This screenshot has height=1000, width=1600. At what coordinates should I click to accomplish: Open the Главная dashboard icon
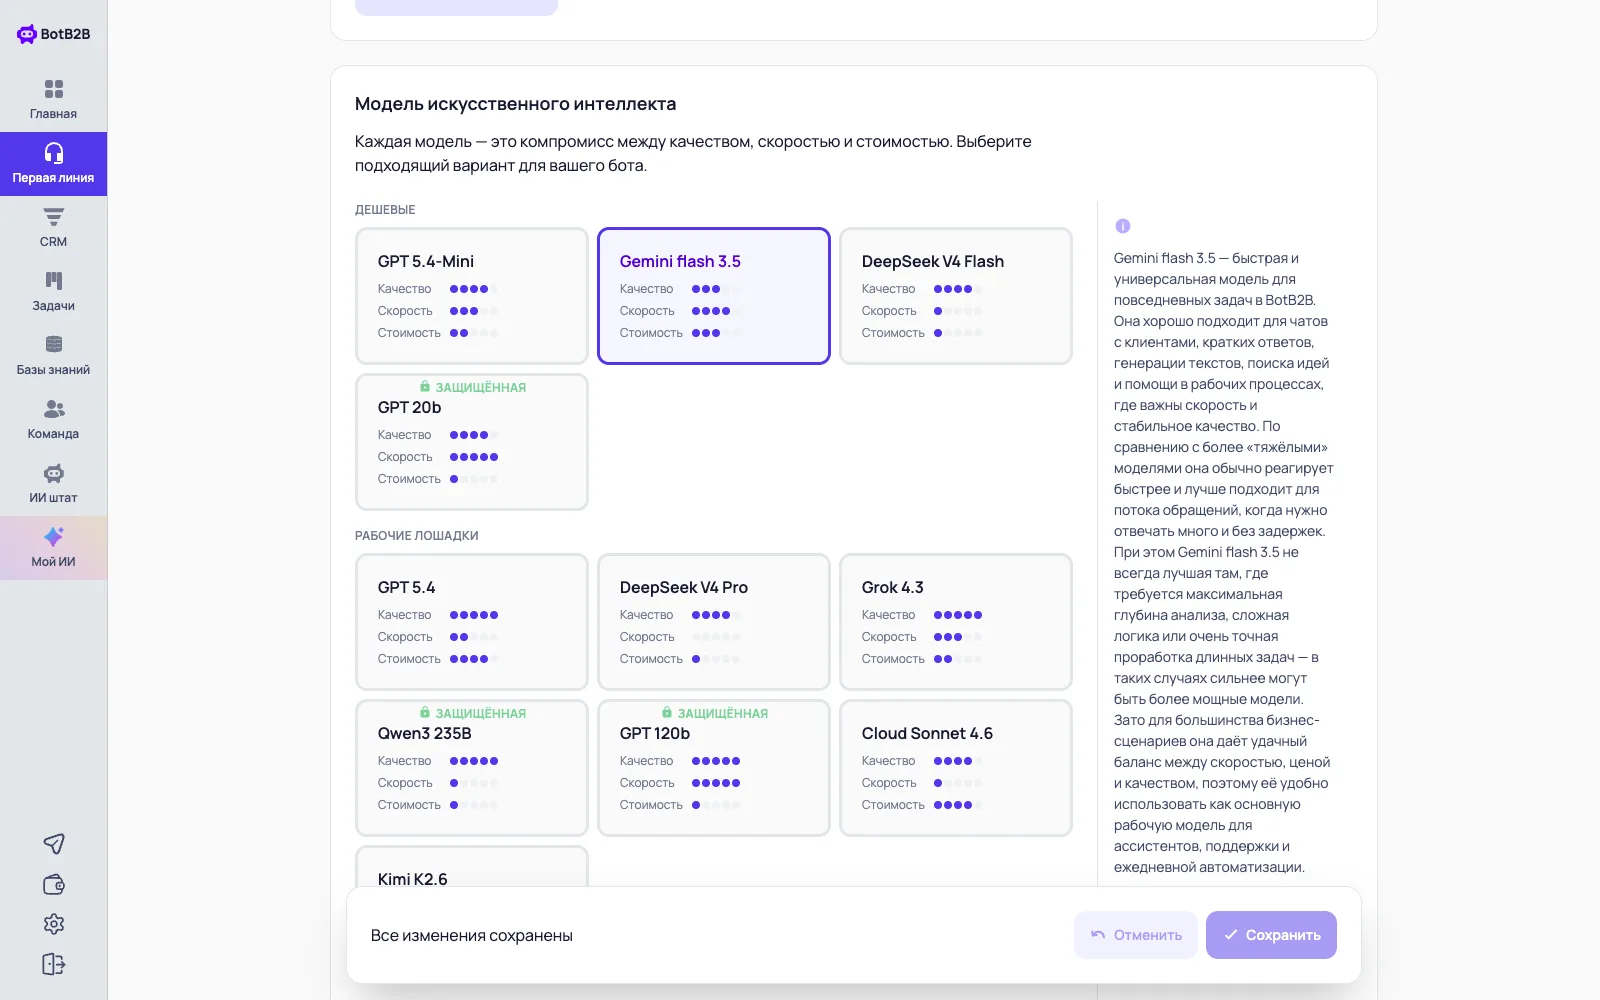point(54,89)
